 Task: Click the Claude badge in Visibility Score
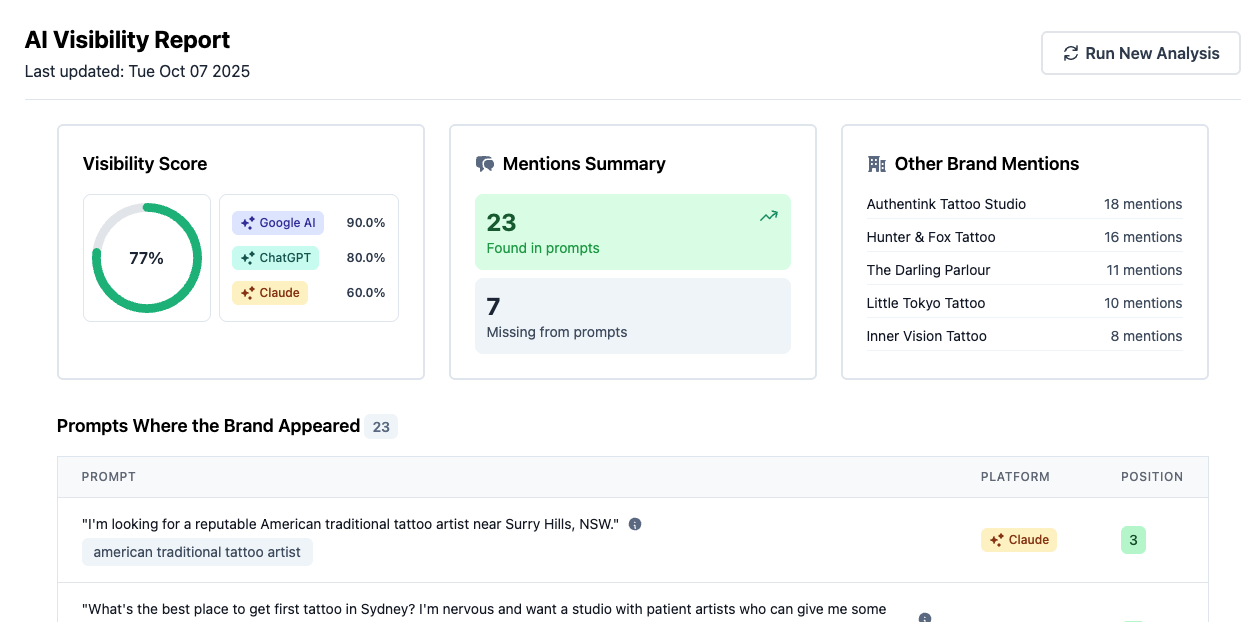coord(270,293)
